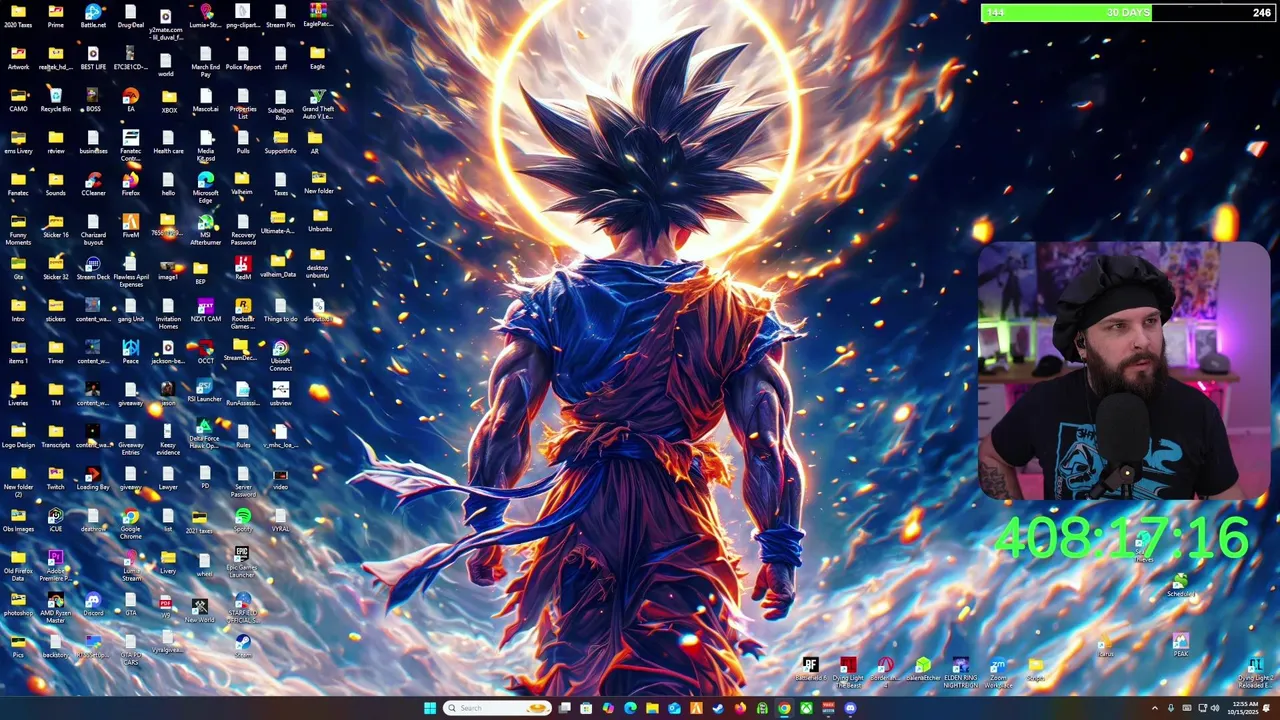Viewport: 1280px width, 720px height.
Task: Open the Spotify desktop shortcut
Action: point(243,520)
